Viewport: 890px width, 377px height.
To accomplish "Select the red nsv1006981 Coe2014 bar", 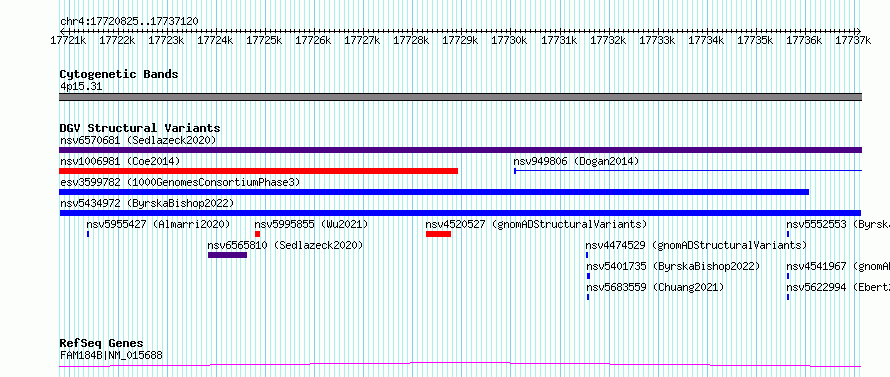I will click(258, 171).
